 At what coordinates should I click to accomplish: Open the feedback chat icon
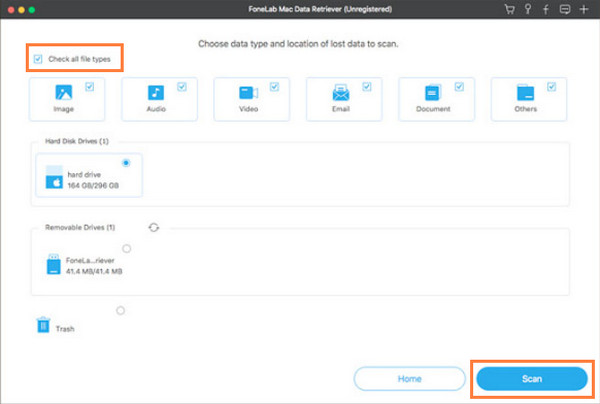tap(565, 9)
